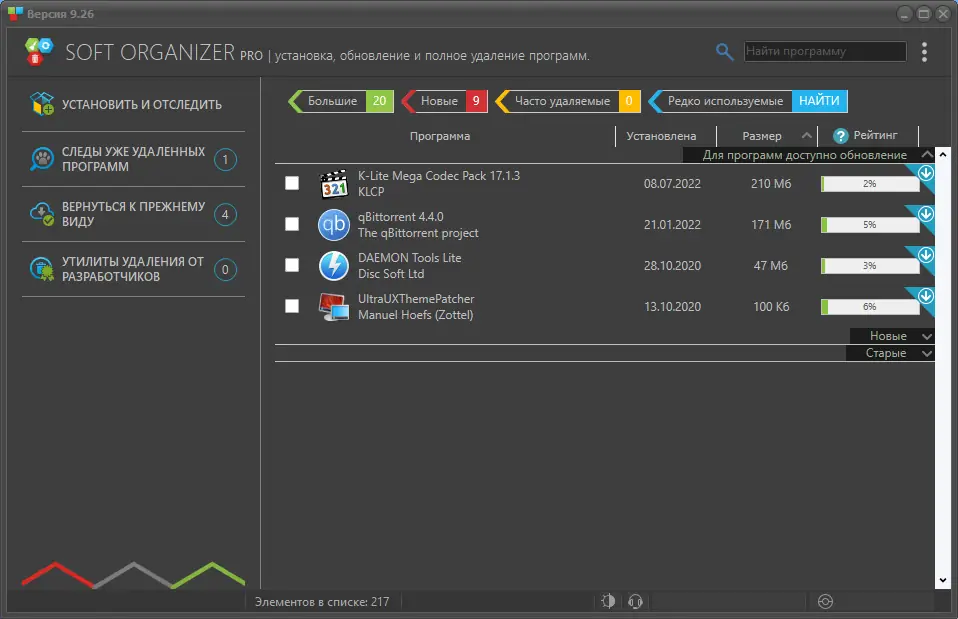The image size is (958, 619).
Task: Click the developer uninstall utilities icon
Action: 42,269
